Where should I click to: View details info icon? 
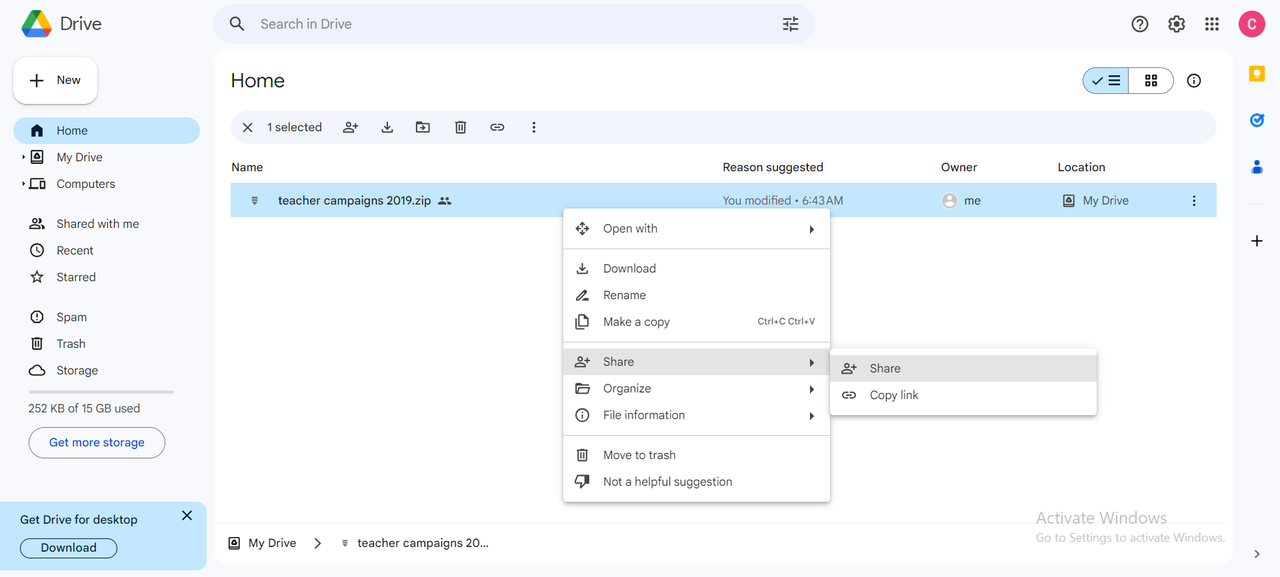tap(1194, 81)
